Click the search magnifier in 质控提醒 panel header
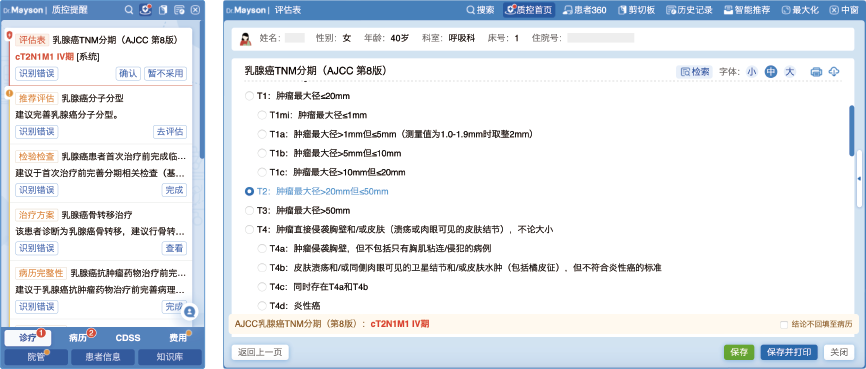The image size is (866, 369). pyautogui.click(x=129, y=9)
